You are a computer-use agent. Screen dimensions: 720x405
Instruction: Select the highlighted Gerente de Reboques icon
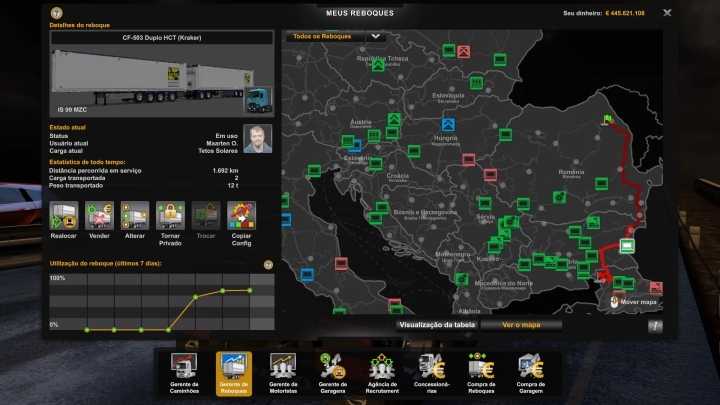coord(234,373)
